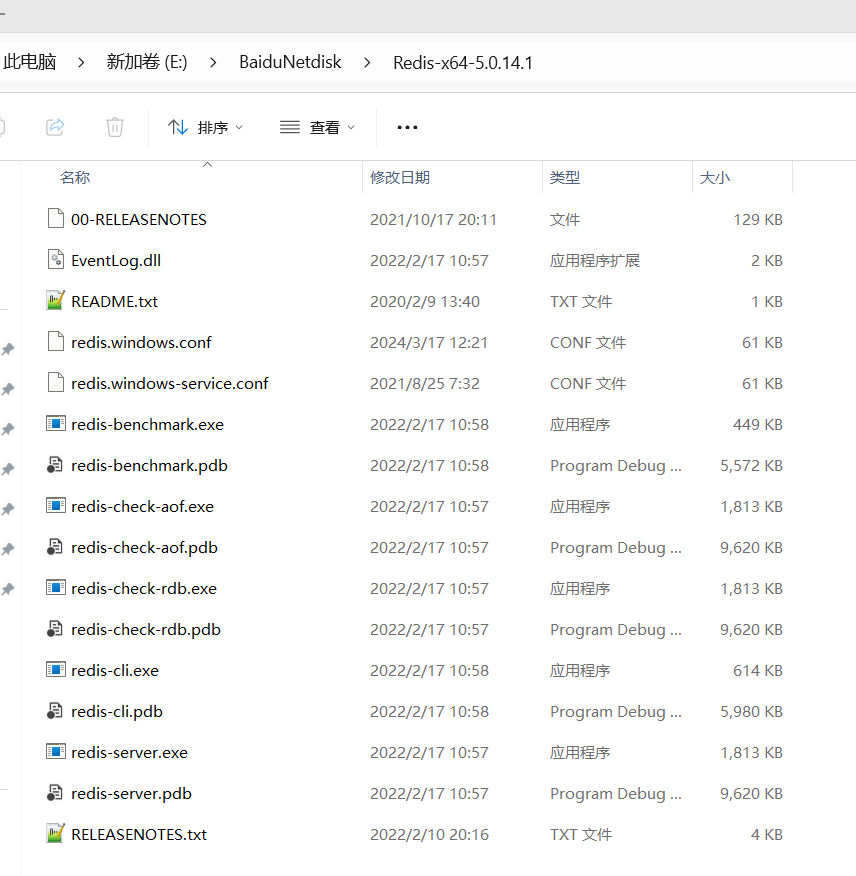Expand breadcrumb chevron after BaiduNetdisk
Viewport: 856px width, 876px height.
pyautogui.click(x=367, y=63)
